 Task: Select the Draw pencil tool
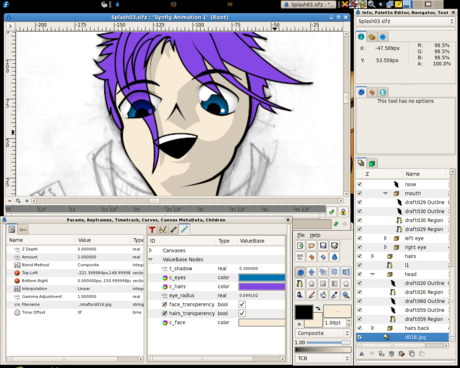[x=312, y=295]
